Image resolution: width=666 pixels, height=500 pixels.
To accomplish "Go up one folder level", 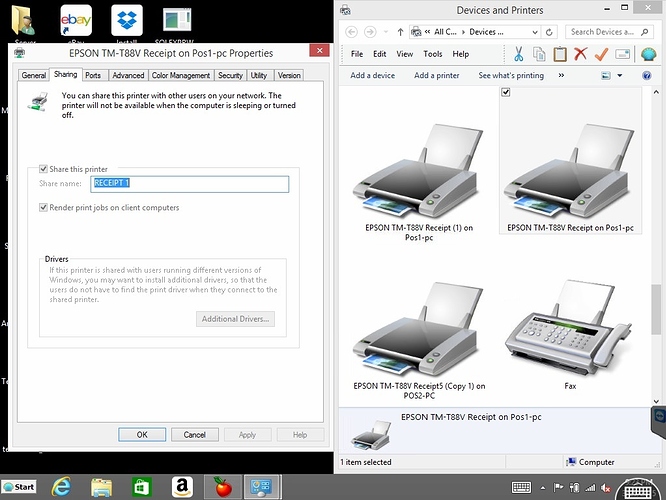I will coord(400,32).
